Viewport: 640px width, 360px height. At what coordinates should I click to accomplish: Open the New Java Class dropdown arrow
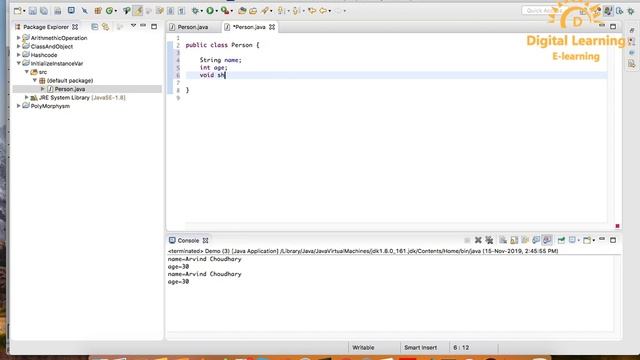[116, 11]
